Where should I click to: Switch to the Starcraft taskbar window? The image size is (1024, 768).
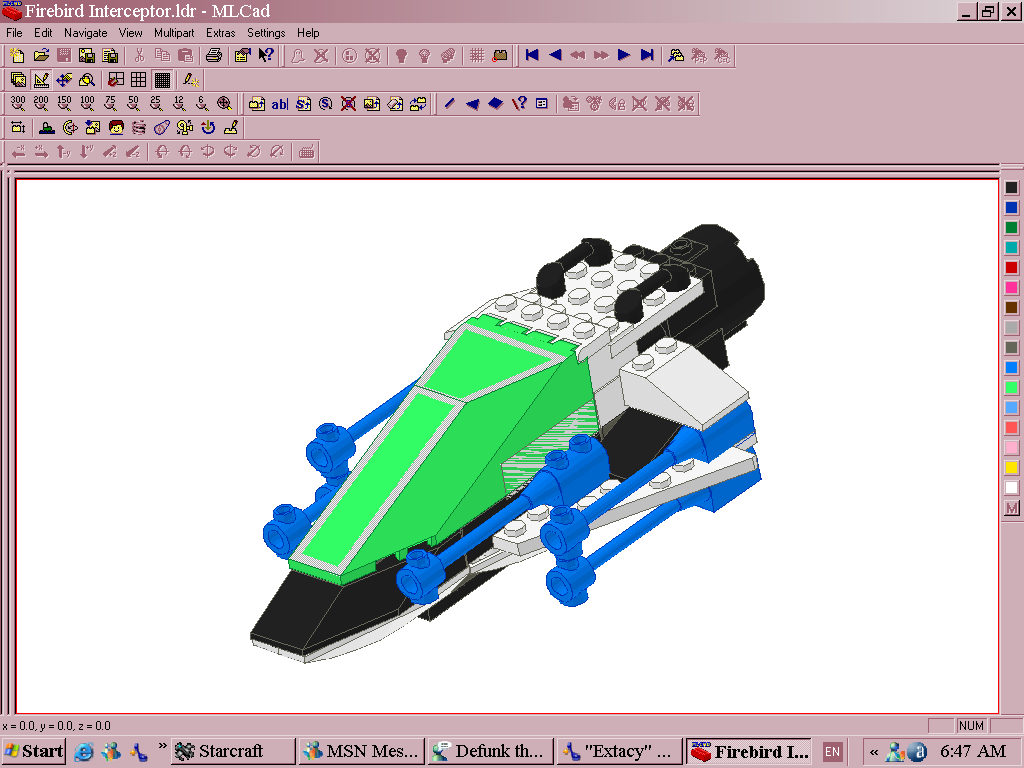point(232,751)
